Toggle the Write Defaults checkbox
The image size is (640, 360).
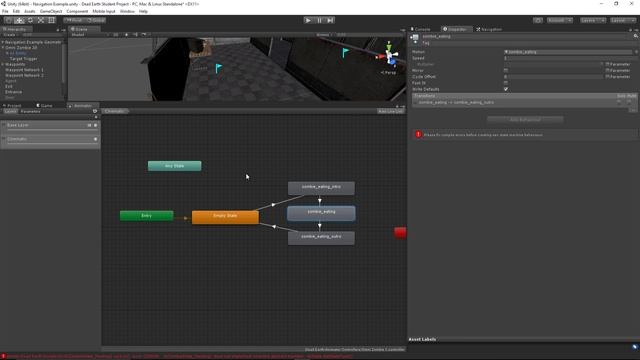[506, 89]
